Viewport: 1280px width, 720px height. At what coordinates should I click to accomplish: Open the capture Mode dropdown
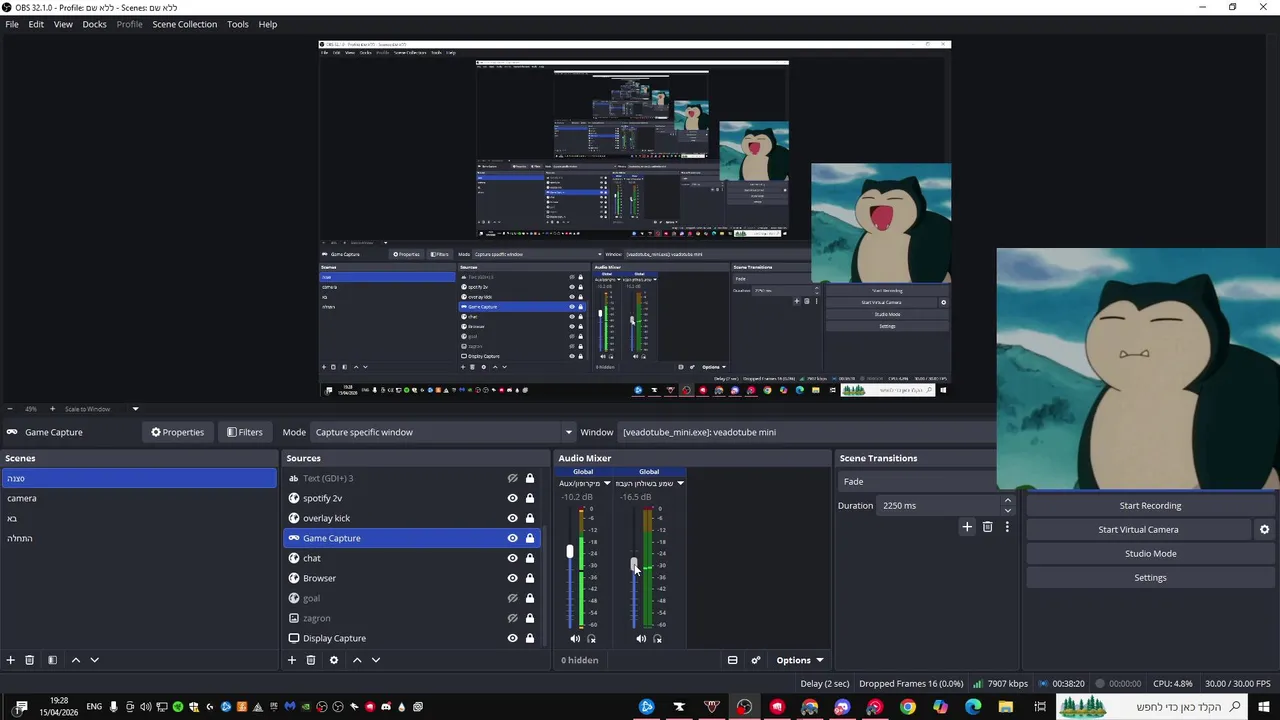[x=443, y=432]
